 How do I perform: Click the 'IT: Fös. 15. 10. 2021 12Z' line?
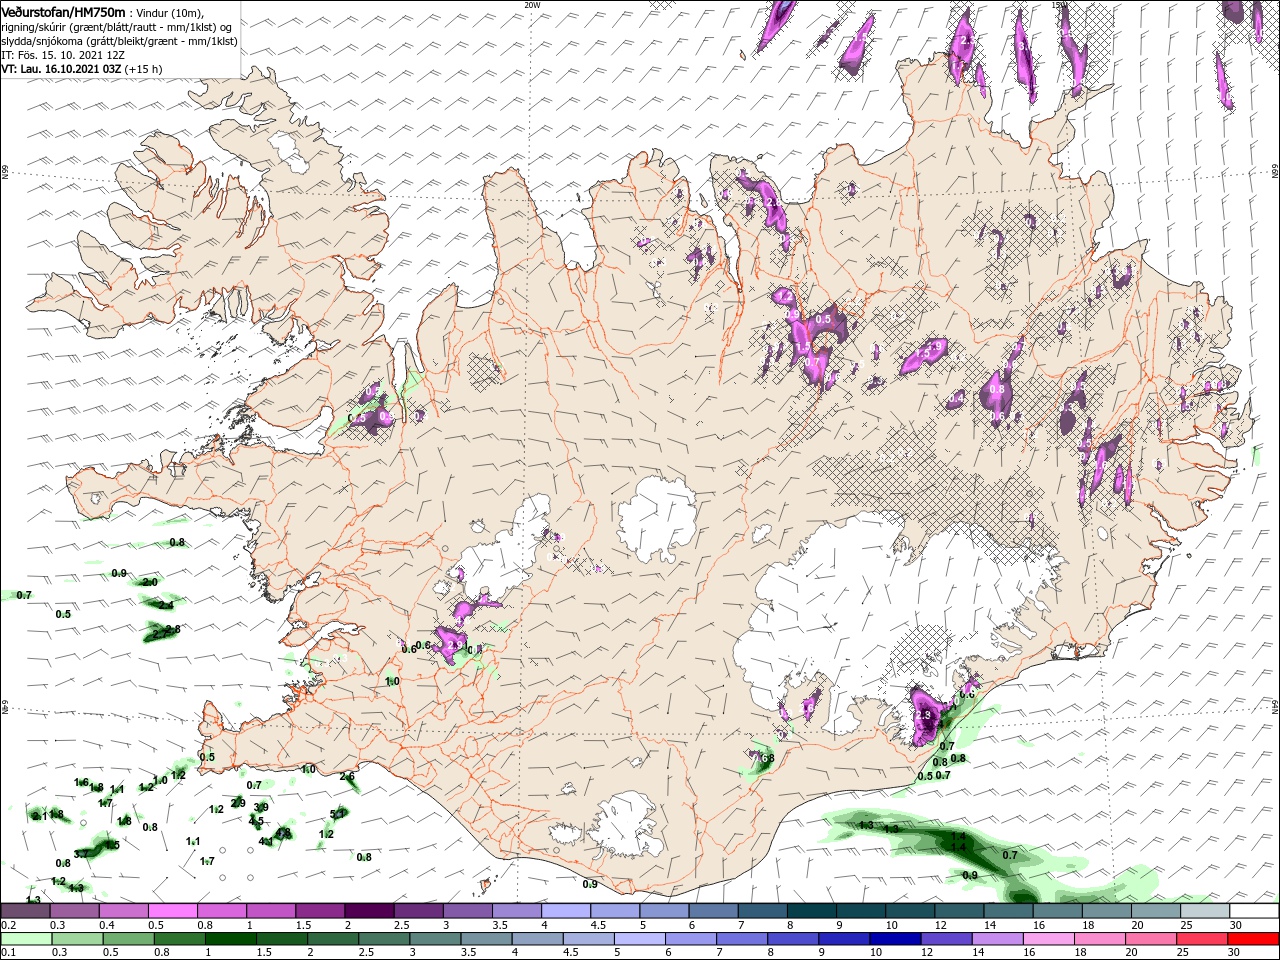[62, 55]
